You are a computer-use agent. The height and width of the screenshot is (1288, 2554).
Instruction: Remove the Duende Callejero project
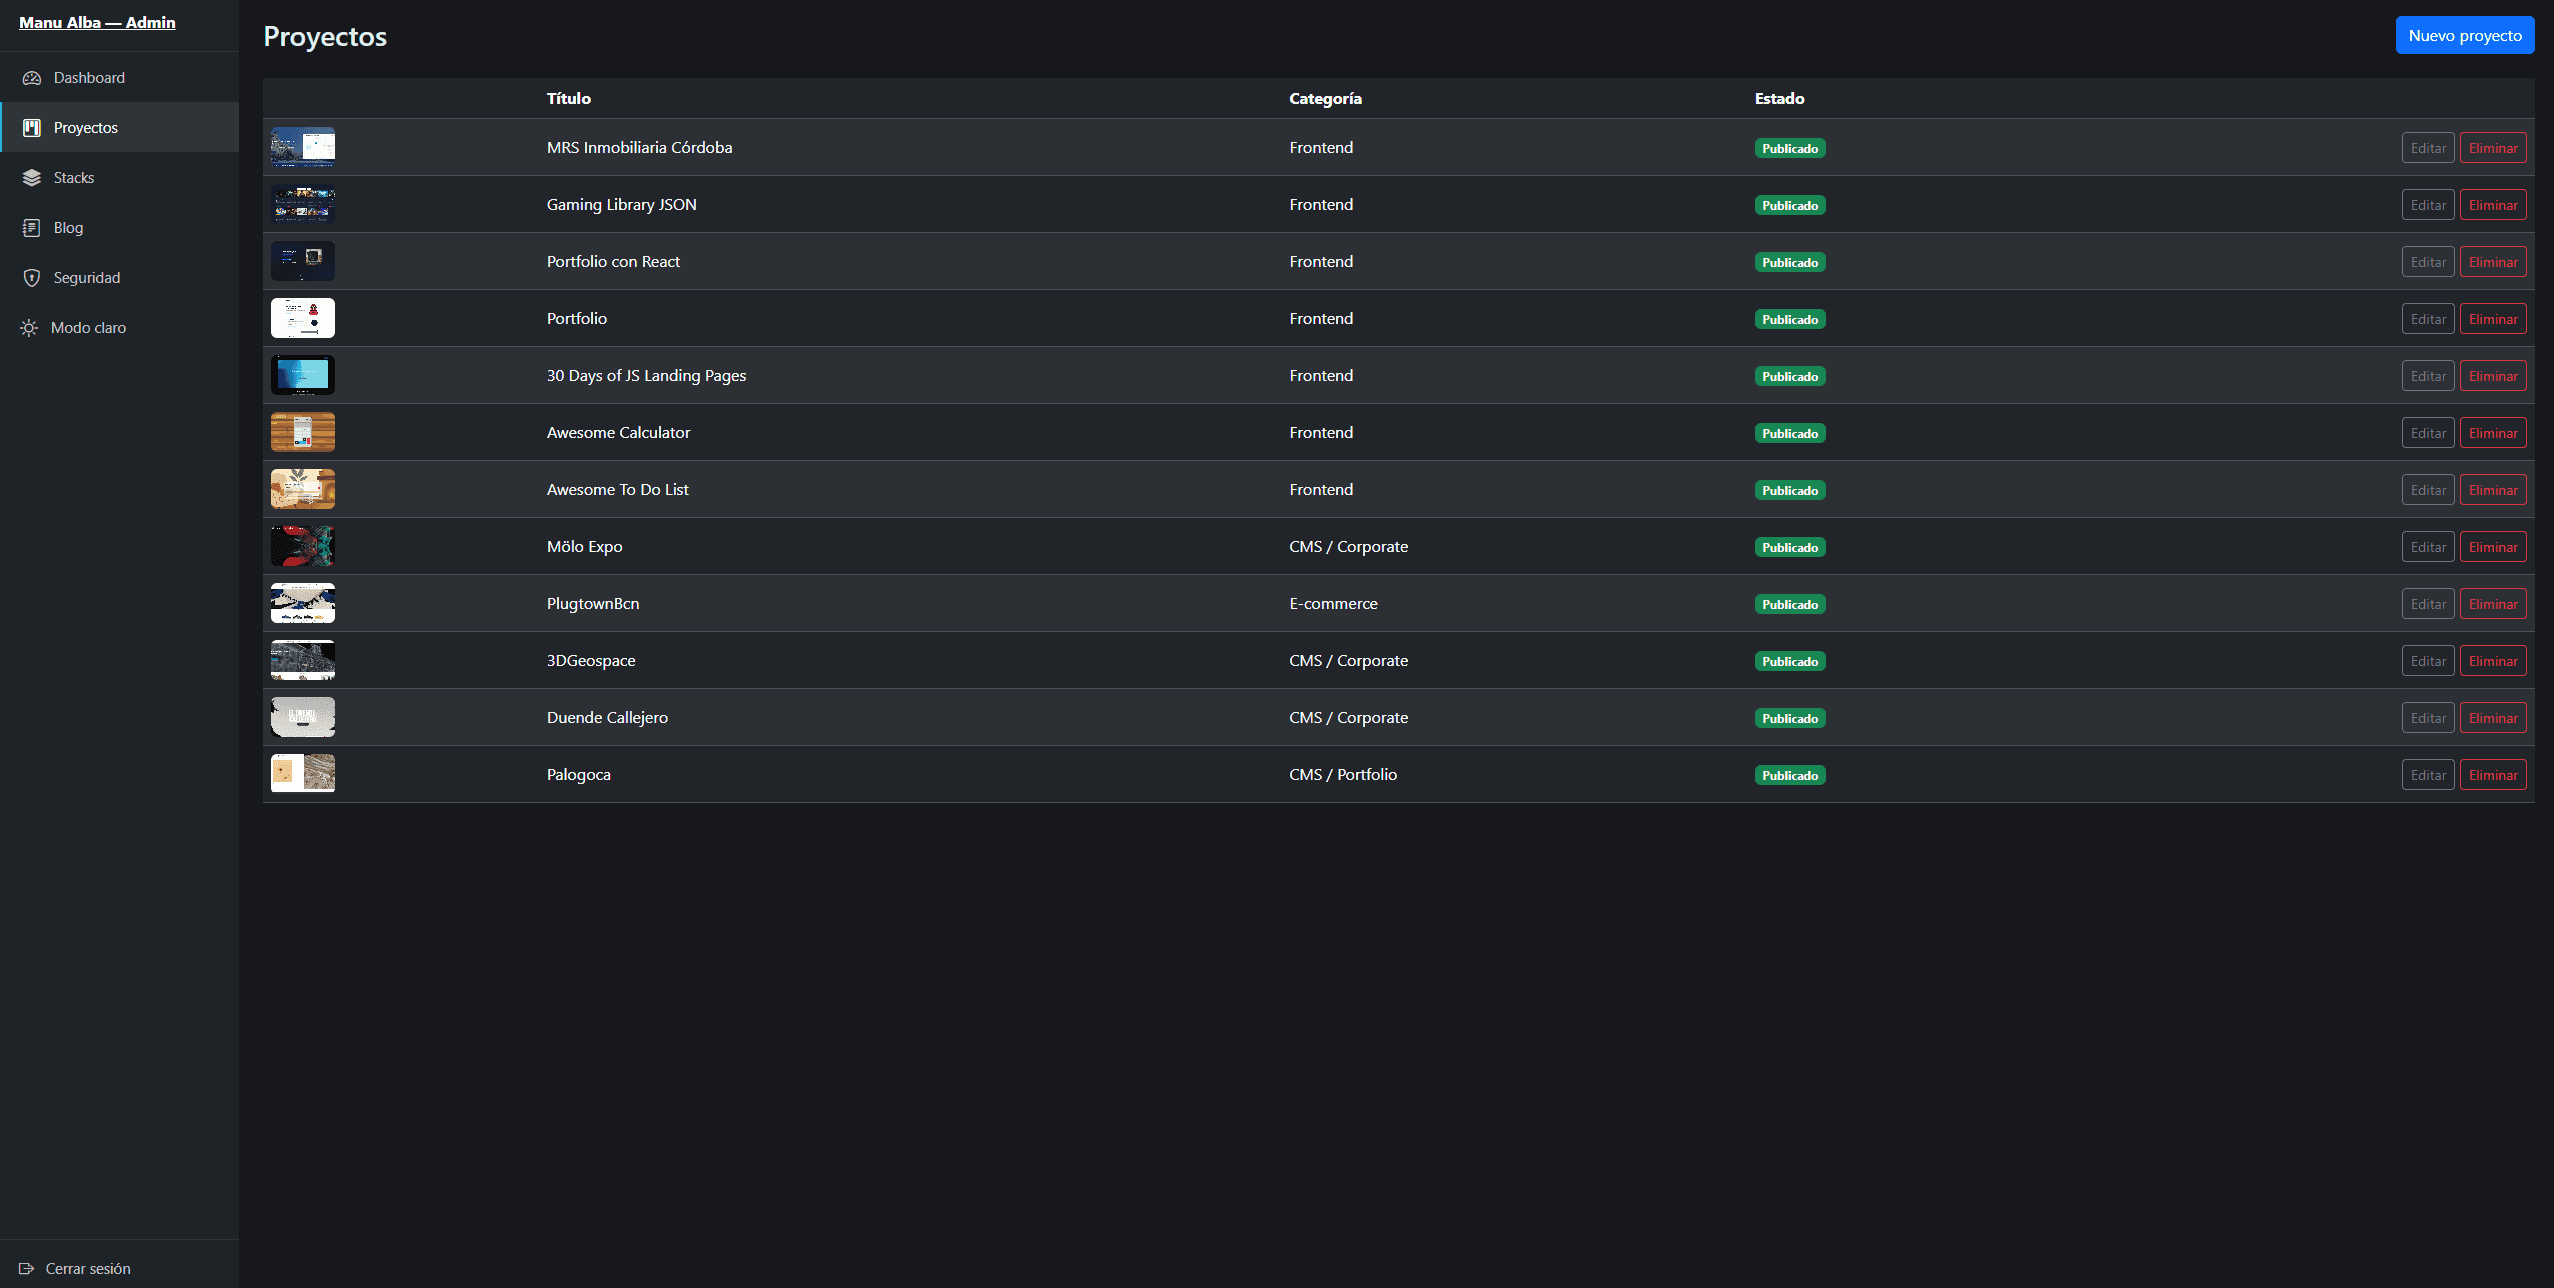[x=2493, y=718]
